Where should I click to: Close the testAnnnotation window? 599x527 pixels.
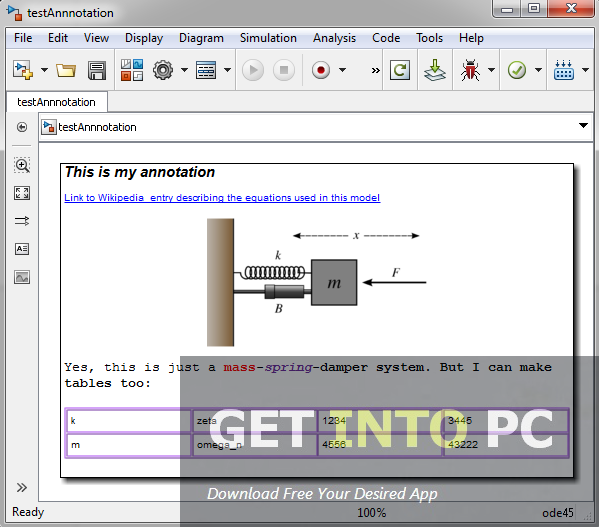click(x=571, y=8)
